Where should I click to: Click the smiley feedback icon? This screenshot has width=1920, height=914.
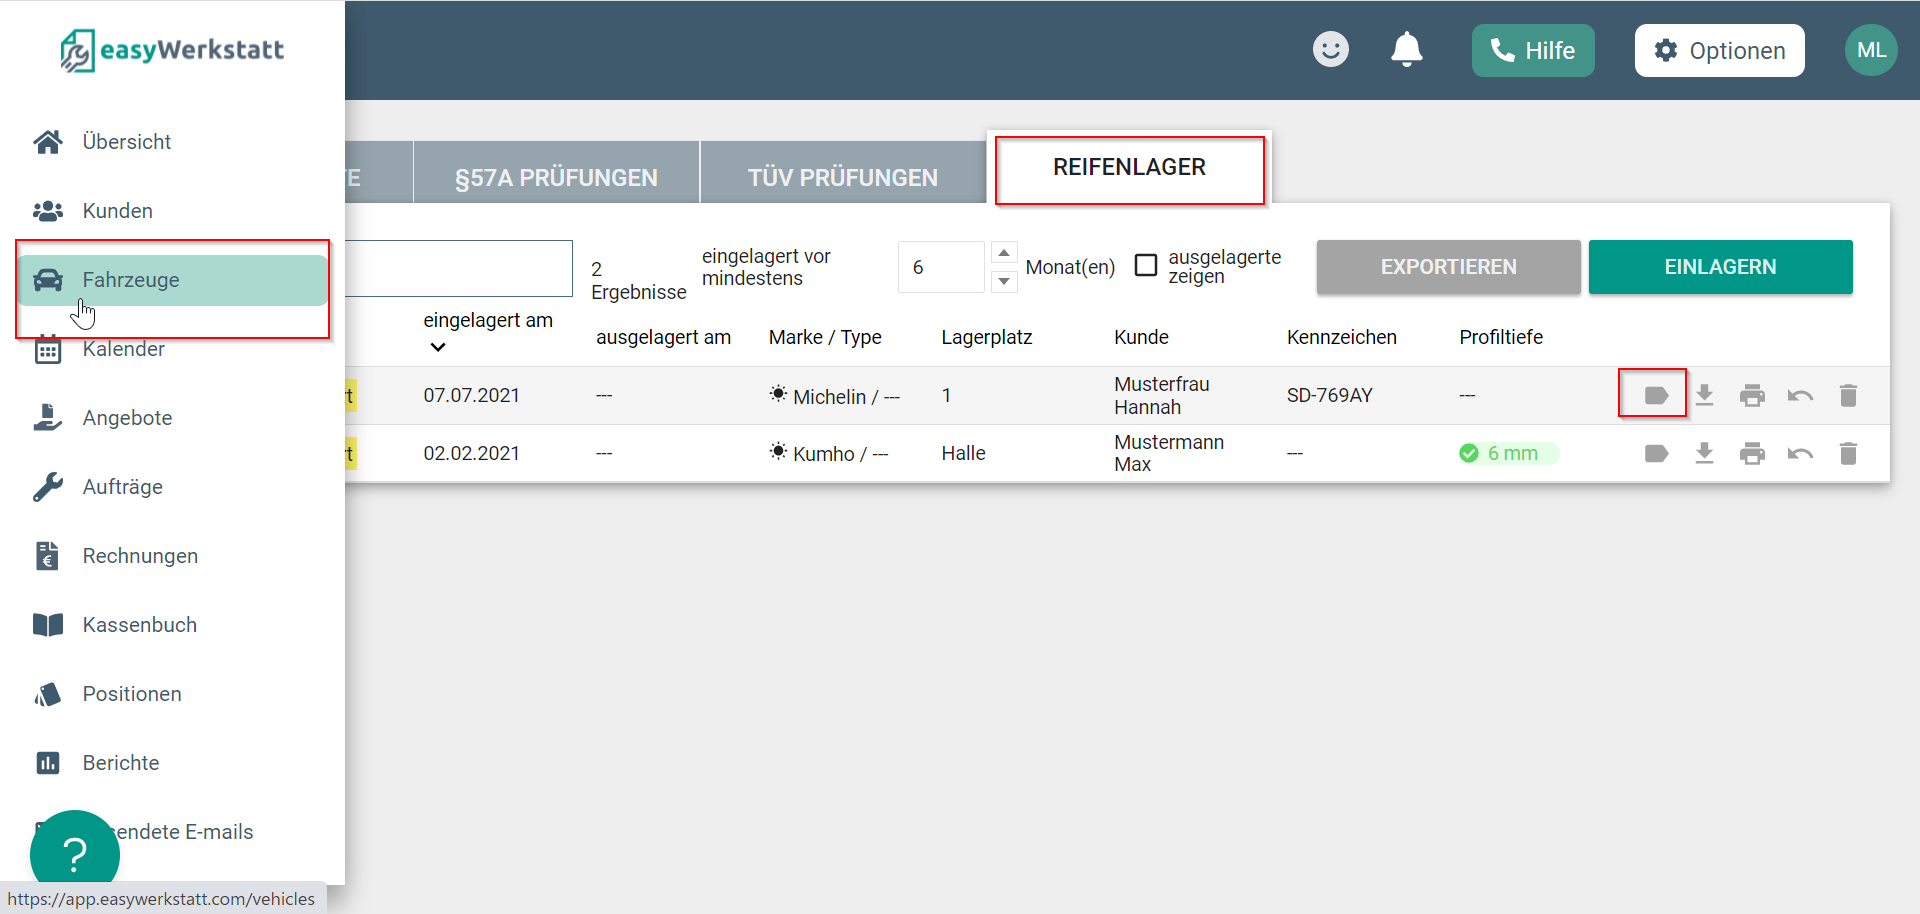pyautogui.click(x=1331, y=49)
